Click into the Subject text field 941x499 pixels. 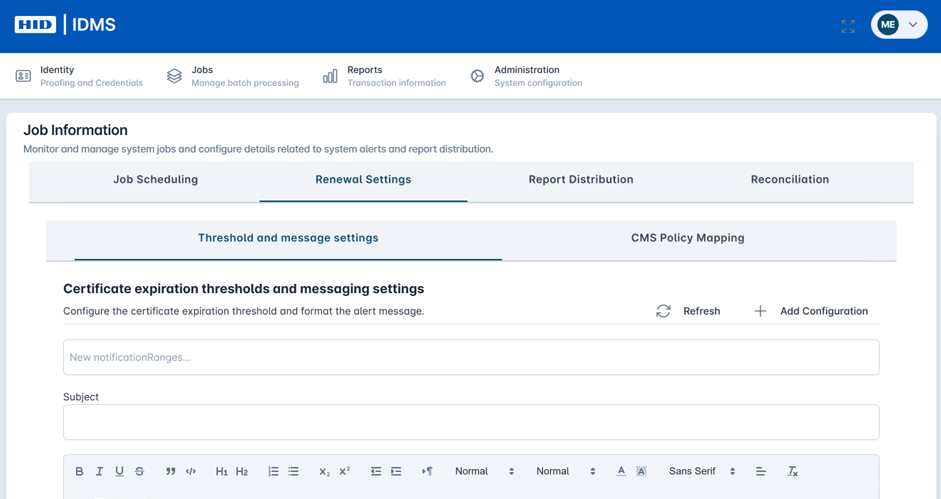pyautogui.click(x=471, y=422)
